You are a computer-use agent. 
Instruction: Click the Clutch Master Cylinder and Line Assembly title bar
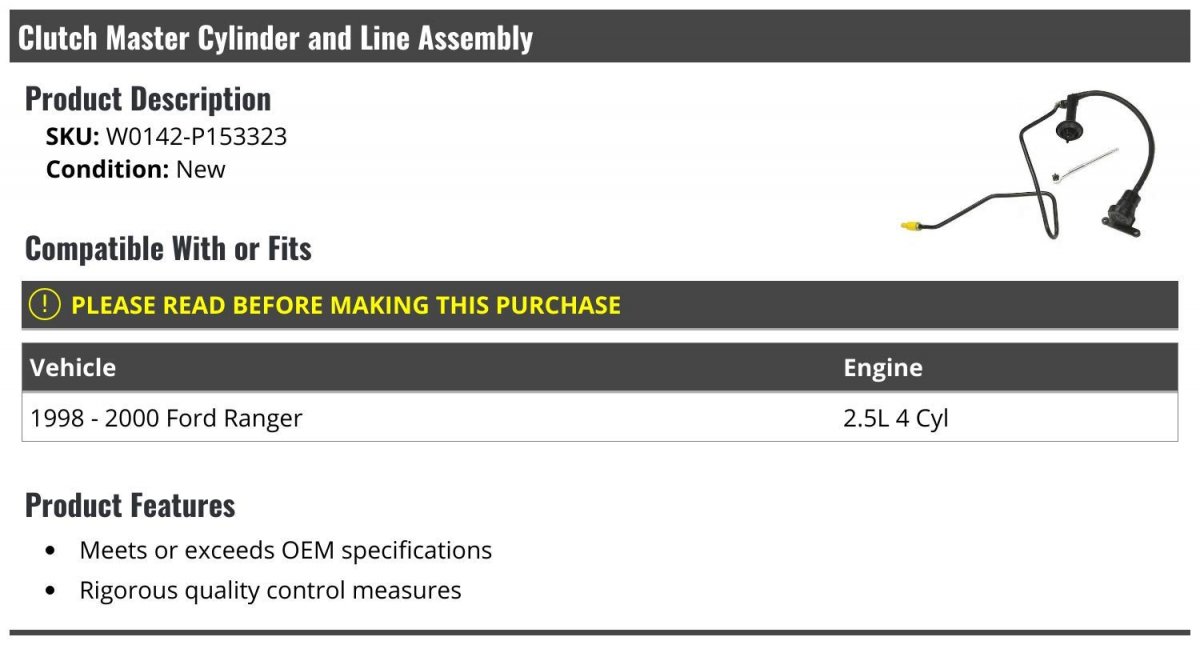pos(600,37)
